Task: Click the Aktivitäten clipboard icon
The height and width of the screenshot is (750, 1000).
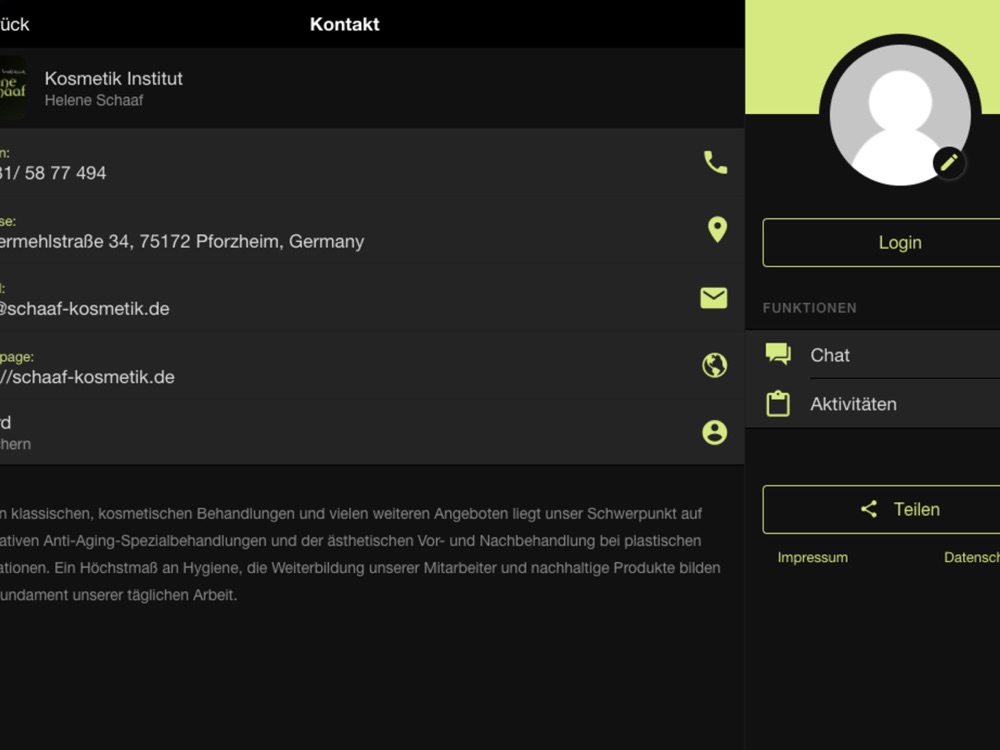Action: click(x=778, y=404)
